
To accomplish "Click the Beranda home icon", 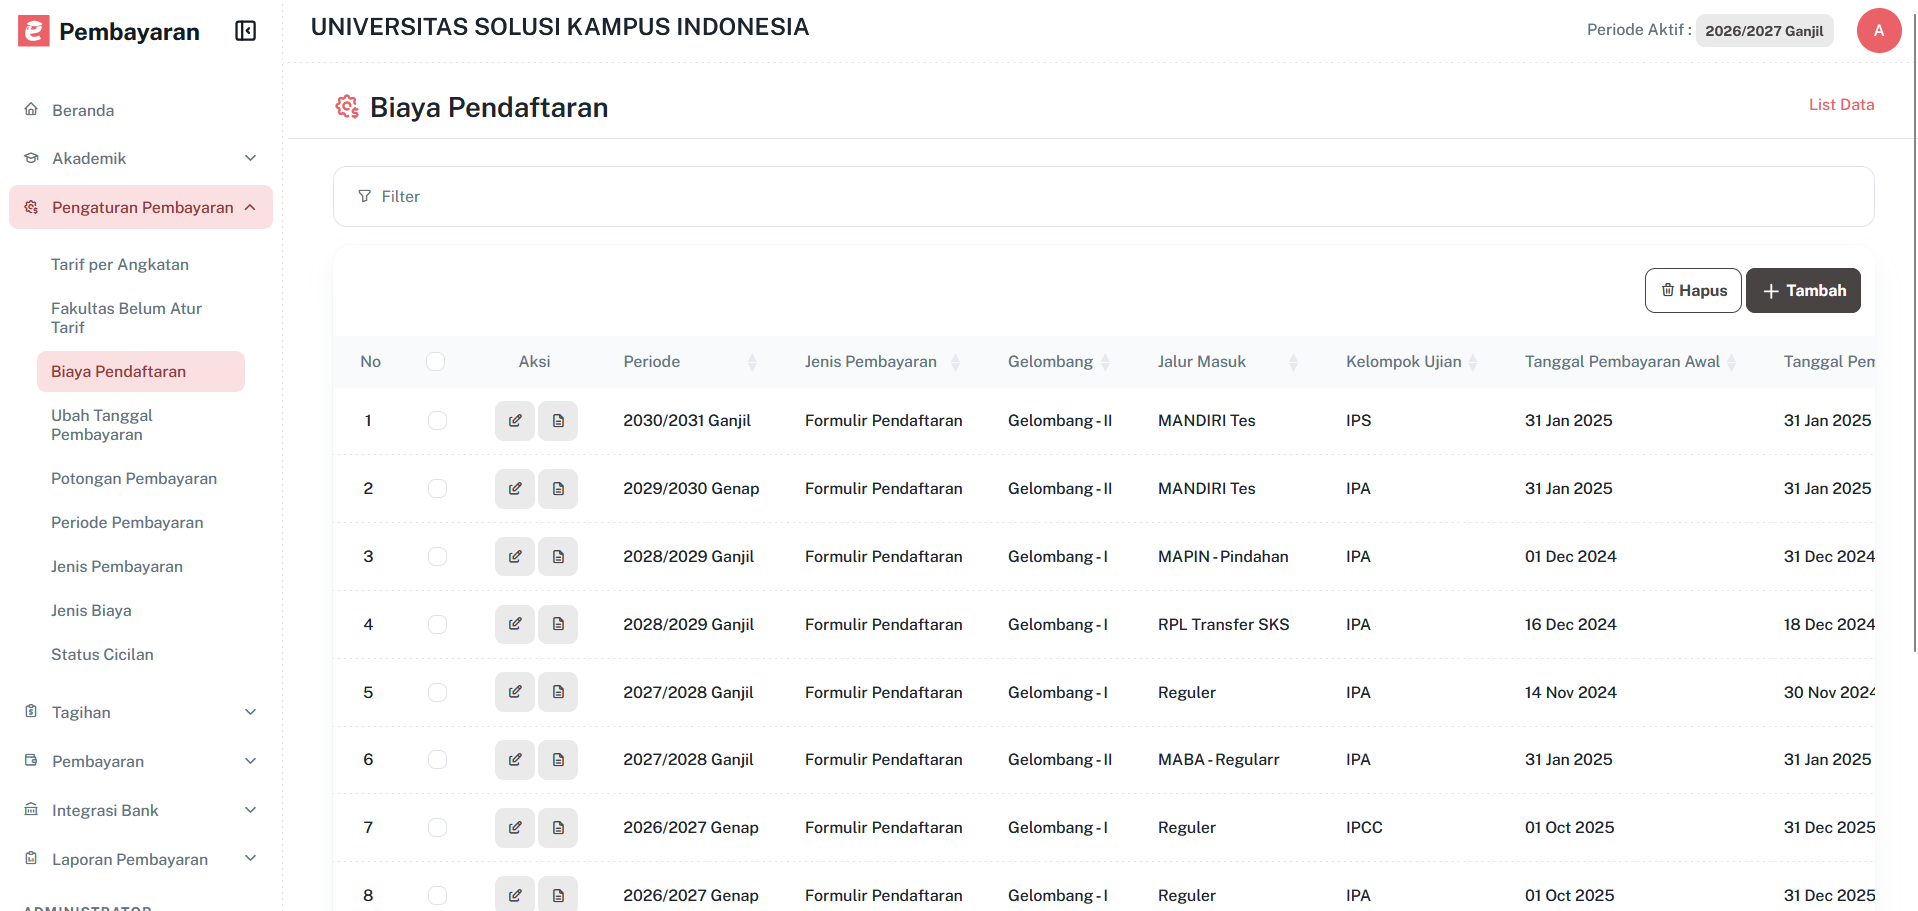I will point(31,109).
